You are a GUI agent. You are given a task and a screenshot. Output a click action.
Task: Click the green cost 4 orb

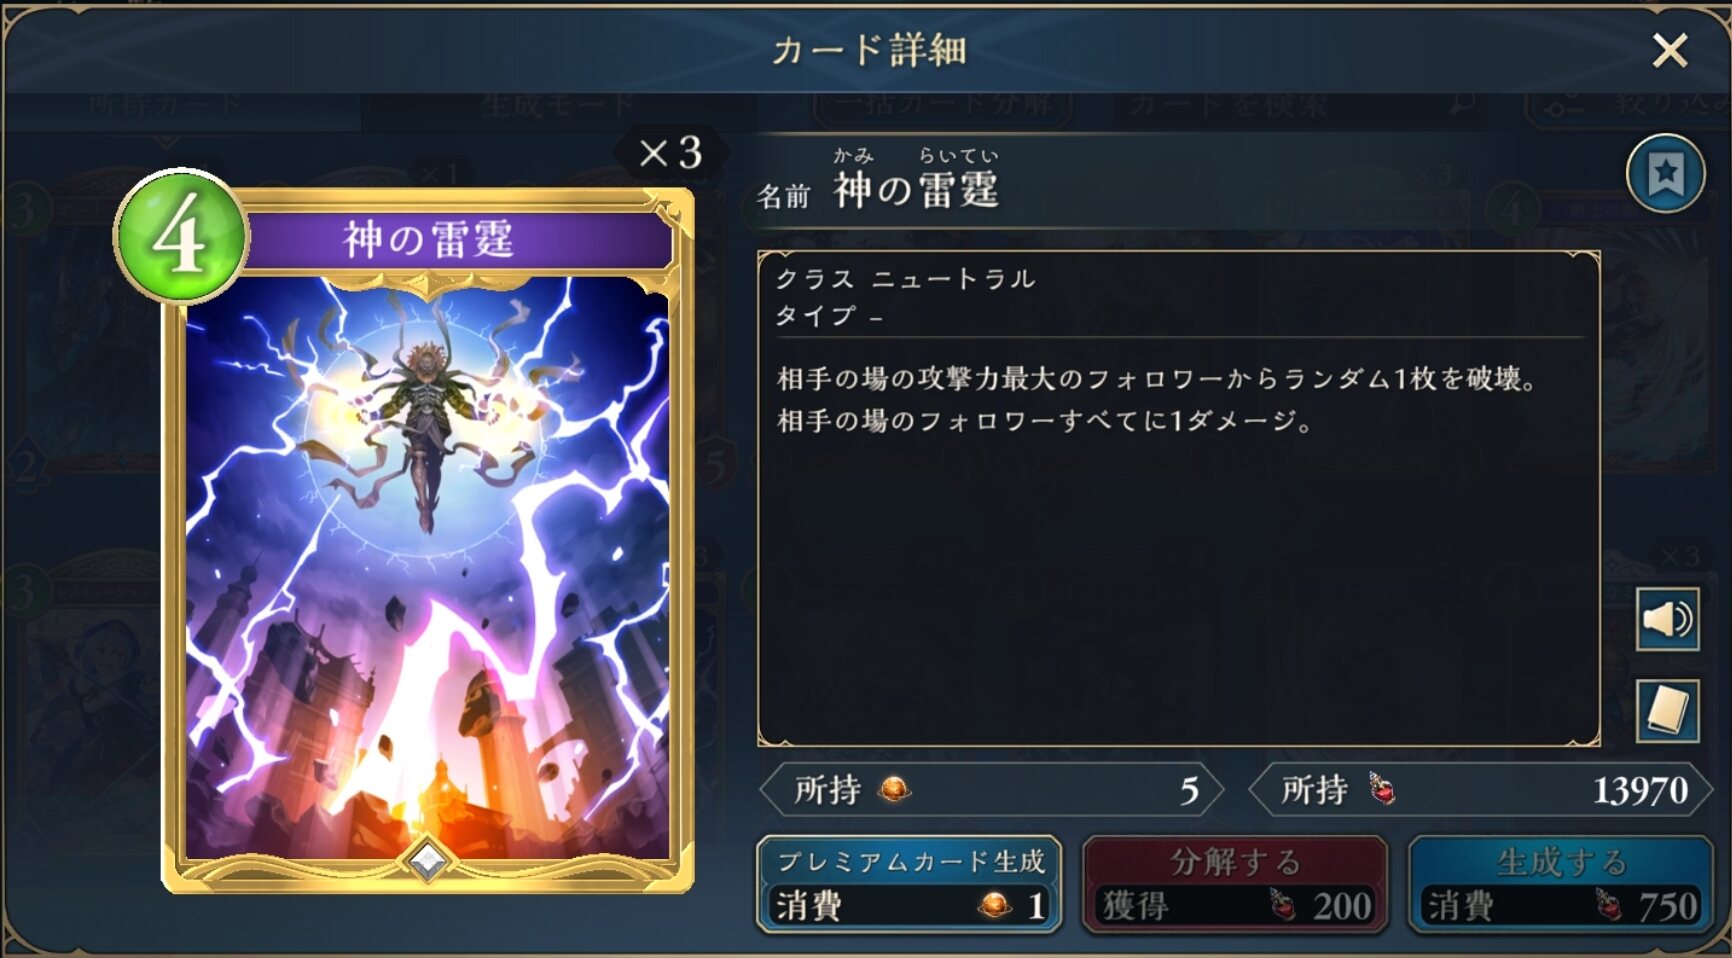(x=181, y=236)
